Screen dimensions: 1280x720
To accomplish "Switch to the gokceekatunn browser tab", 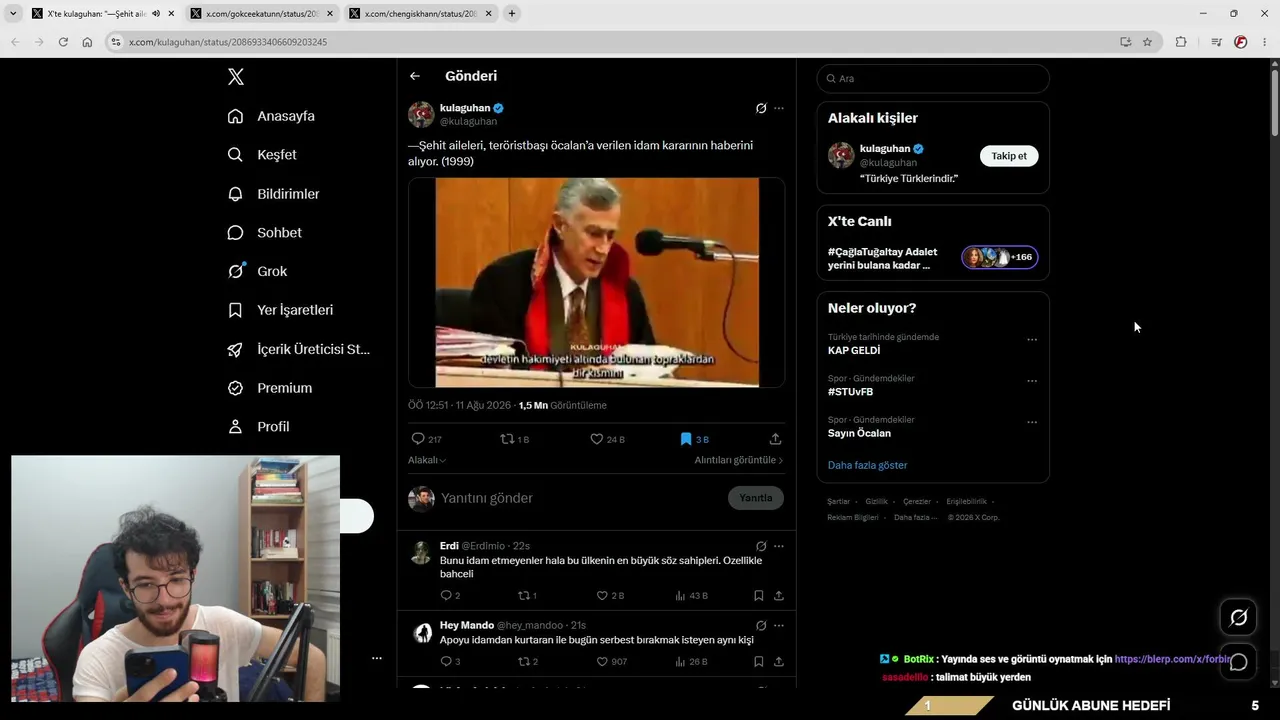I will 261,14.
